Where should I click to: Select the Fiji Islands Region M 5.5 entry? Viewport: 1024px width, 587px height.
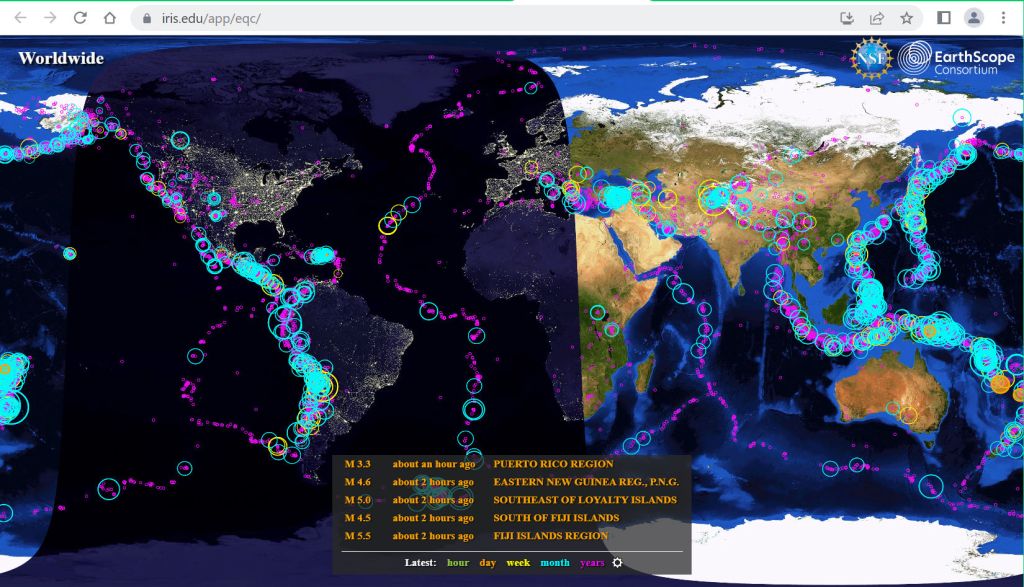[x=550, y=536]
